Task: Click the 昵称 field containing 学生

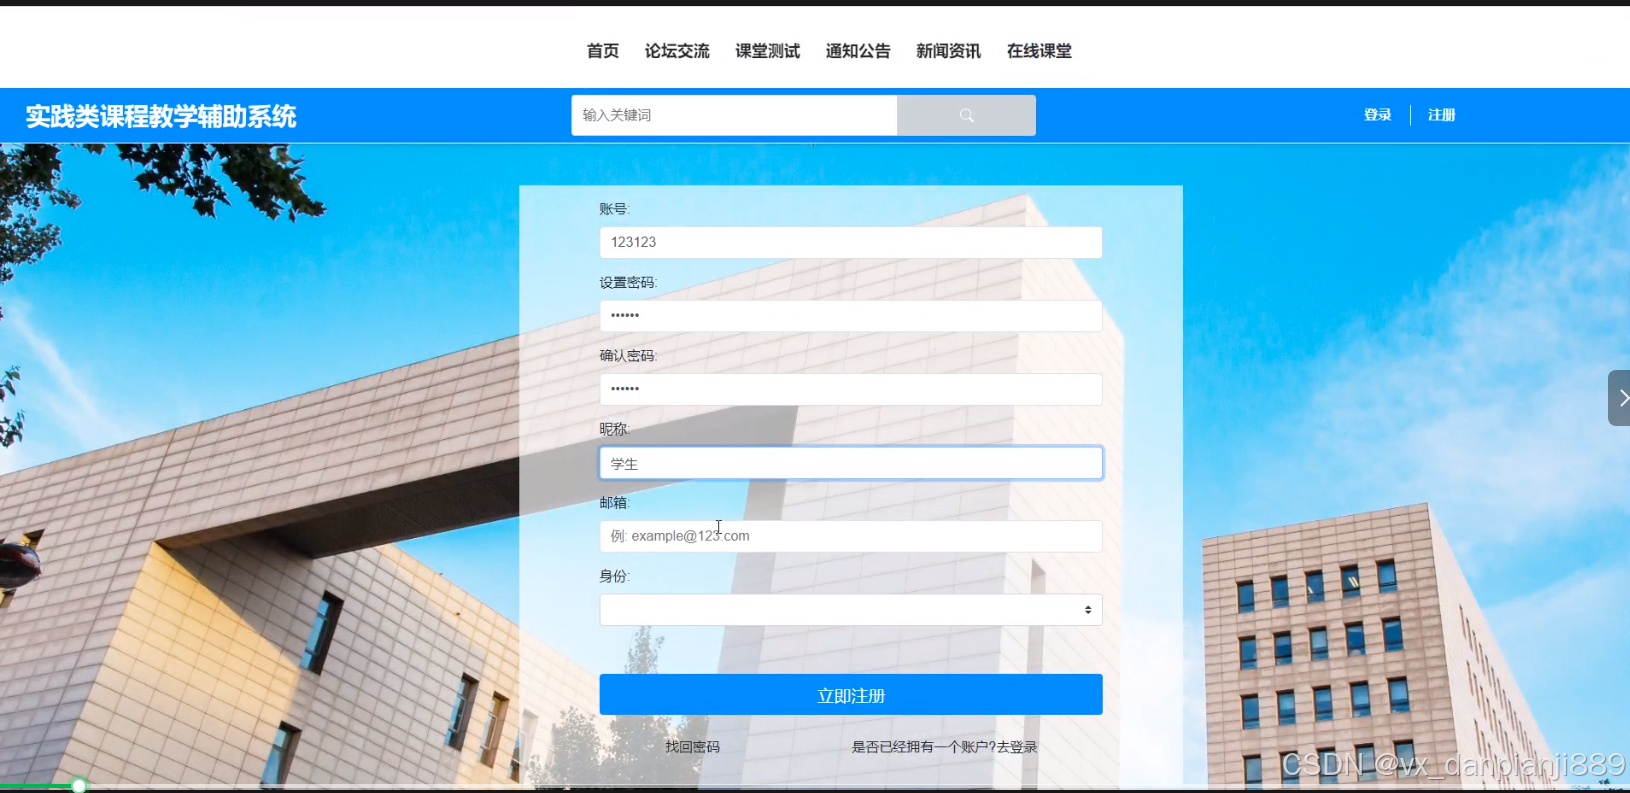Action: click(851, 463)
